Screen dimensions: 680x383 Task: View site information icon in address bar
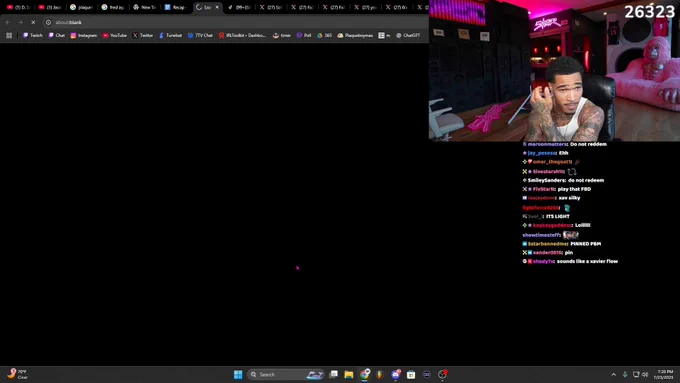[49, 22]
